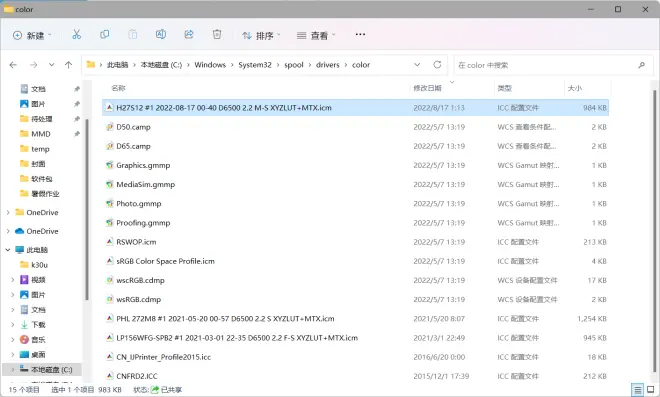Switch to large icons view in status bar

coord(651,389)
